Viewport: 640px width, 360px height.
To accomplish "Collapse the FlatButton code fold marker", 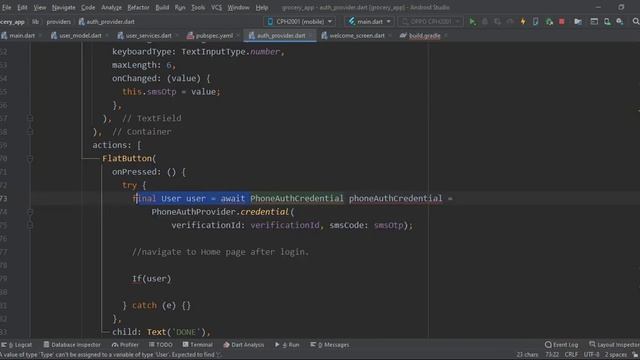I will click(x=30, y=158).
